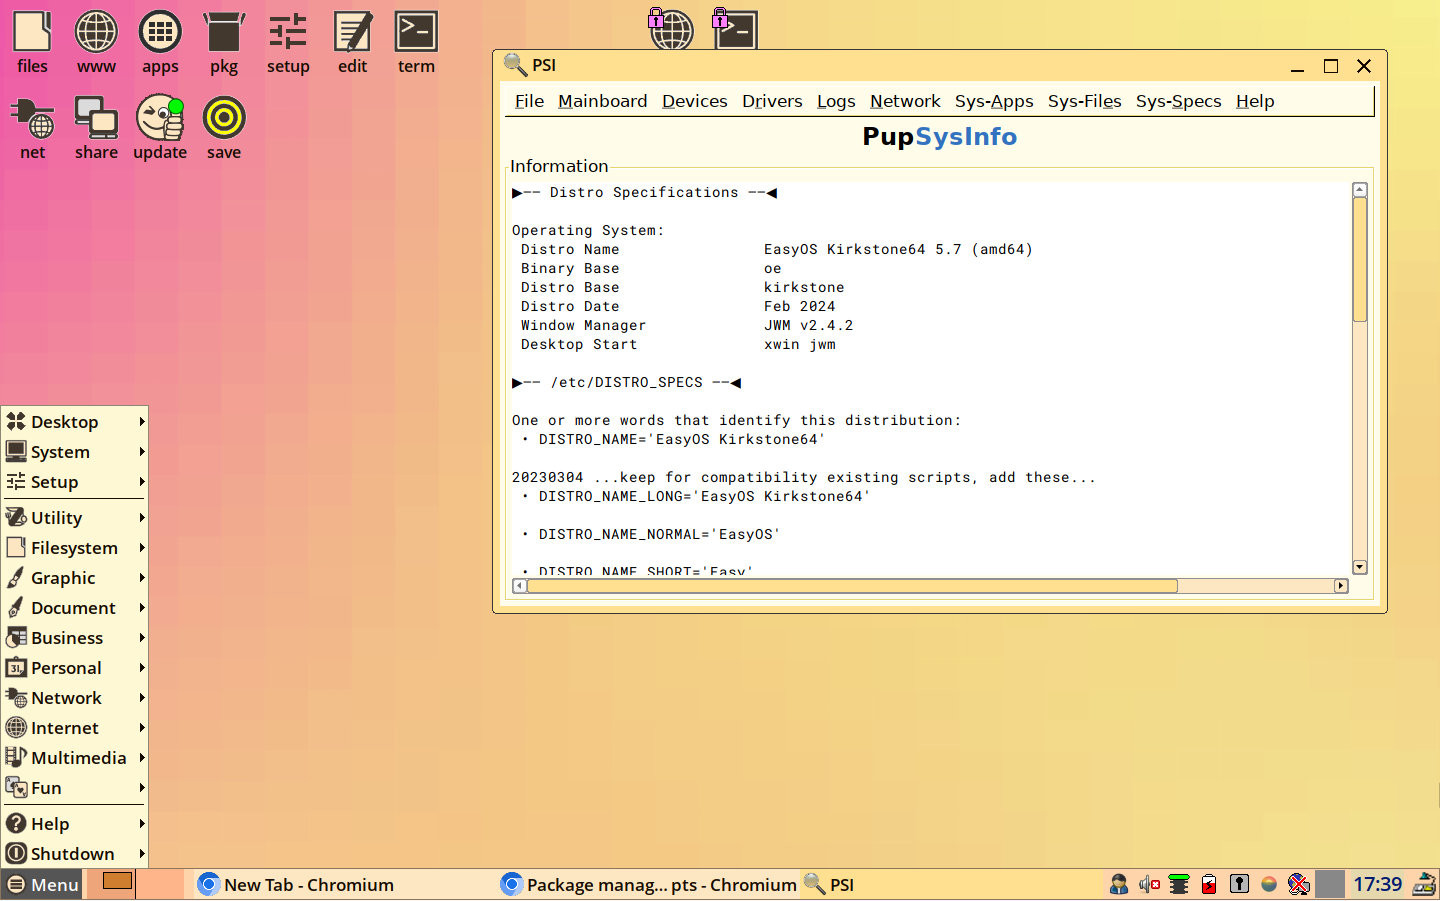Expand the Shutdown submenu

75,854
